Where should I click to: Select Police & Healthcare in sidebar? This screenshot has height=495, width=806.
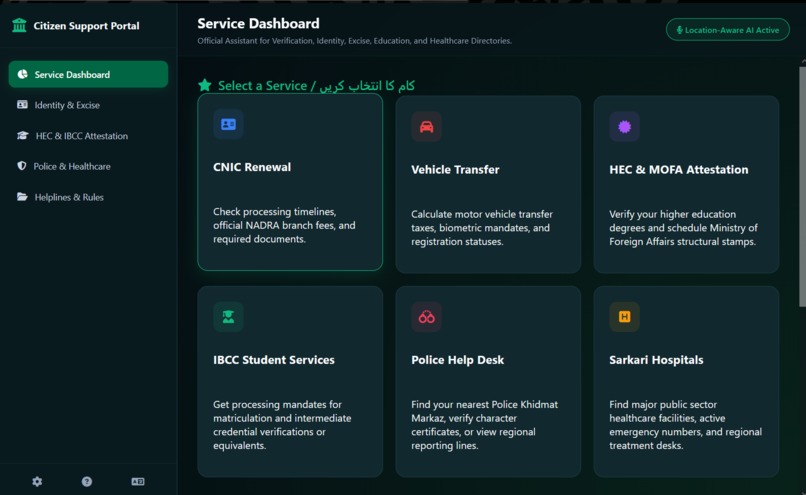88,166
